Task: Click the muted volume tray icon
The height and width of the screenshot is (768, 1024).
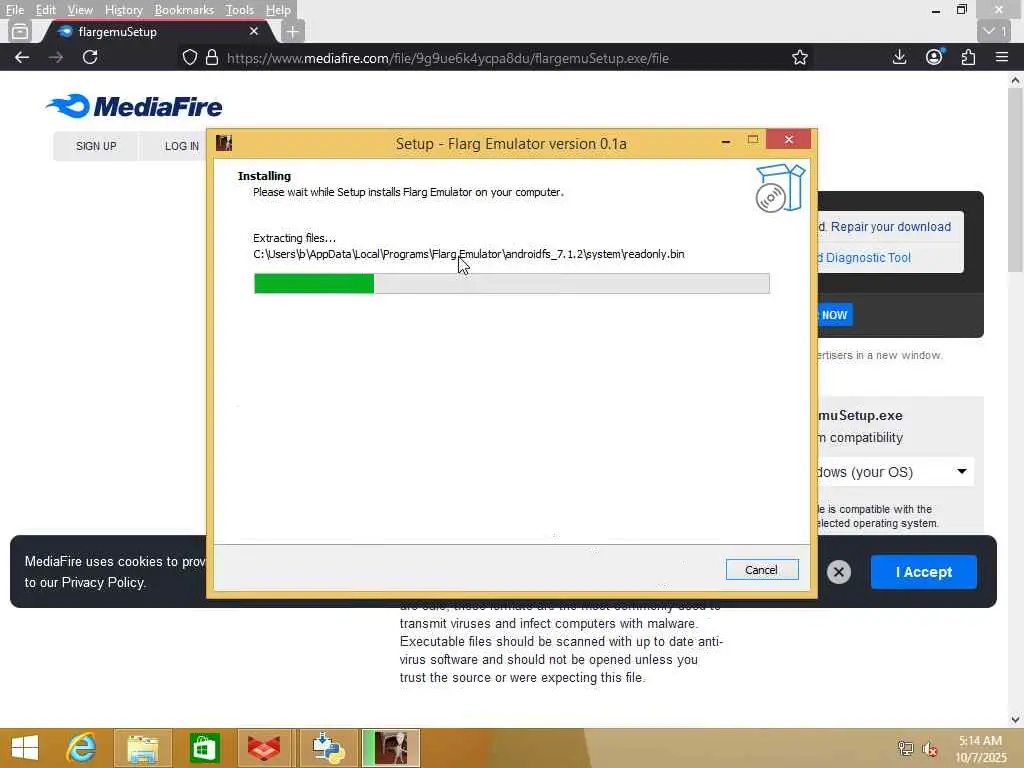Action: click(x=929, y=748)
